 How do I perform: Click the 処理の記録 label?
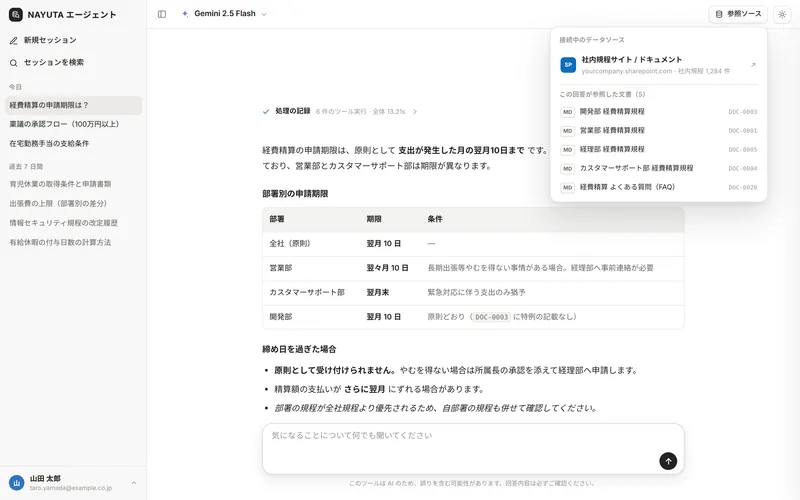point(293,111)
